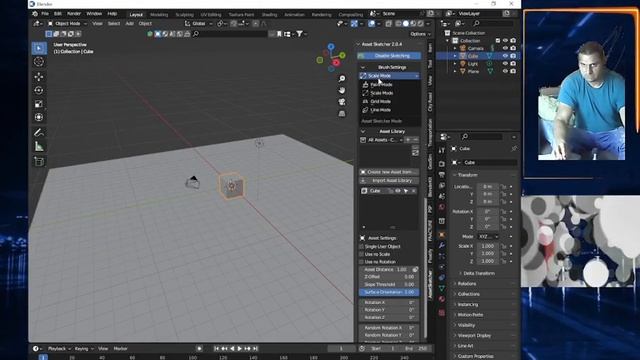Toggle Cube visibility eye in outliner
Image resolution: width=640 pixels, height=360 pixels.
point(505,56)
